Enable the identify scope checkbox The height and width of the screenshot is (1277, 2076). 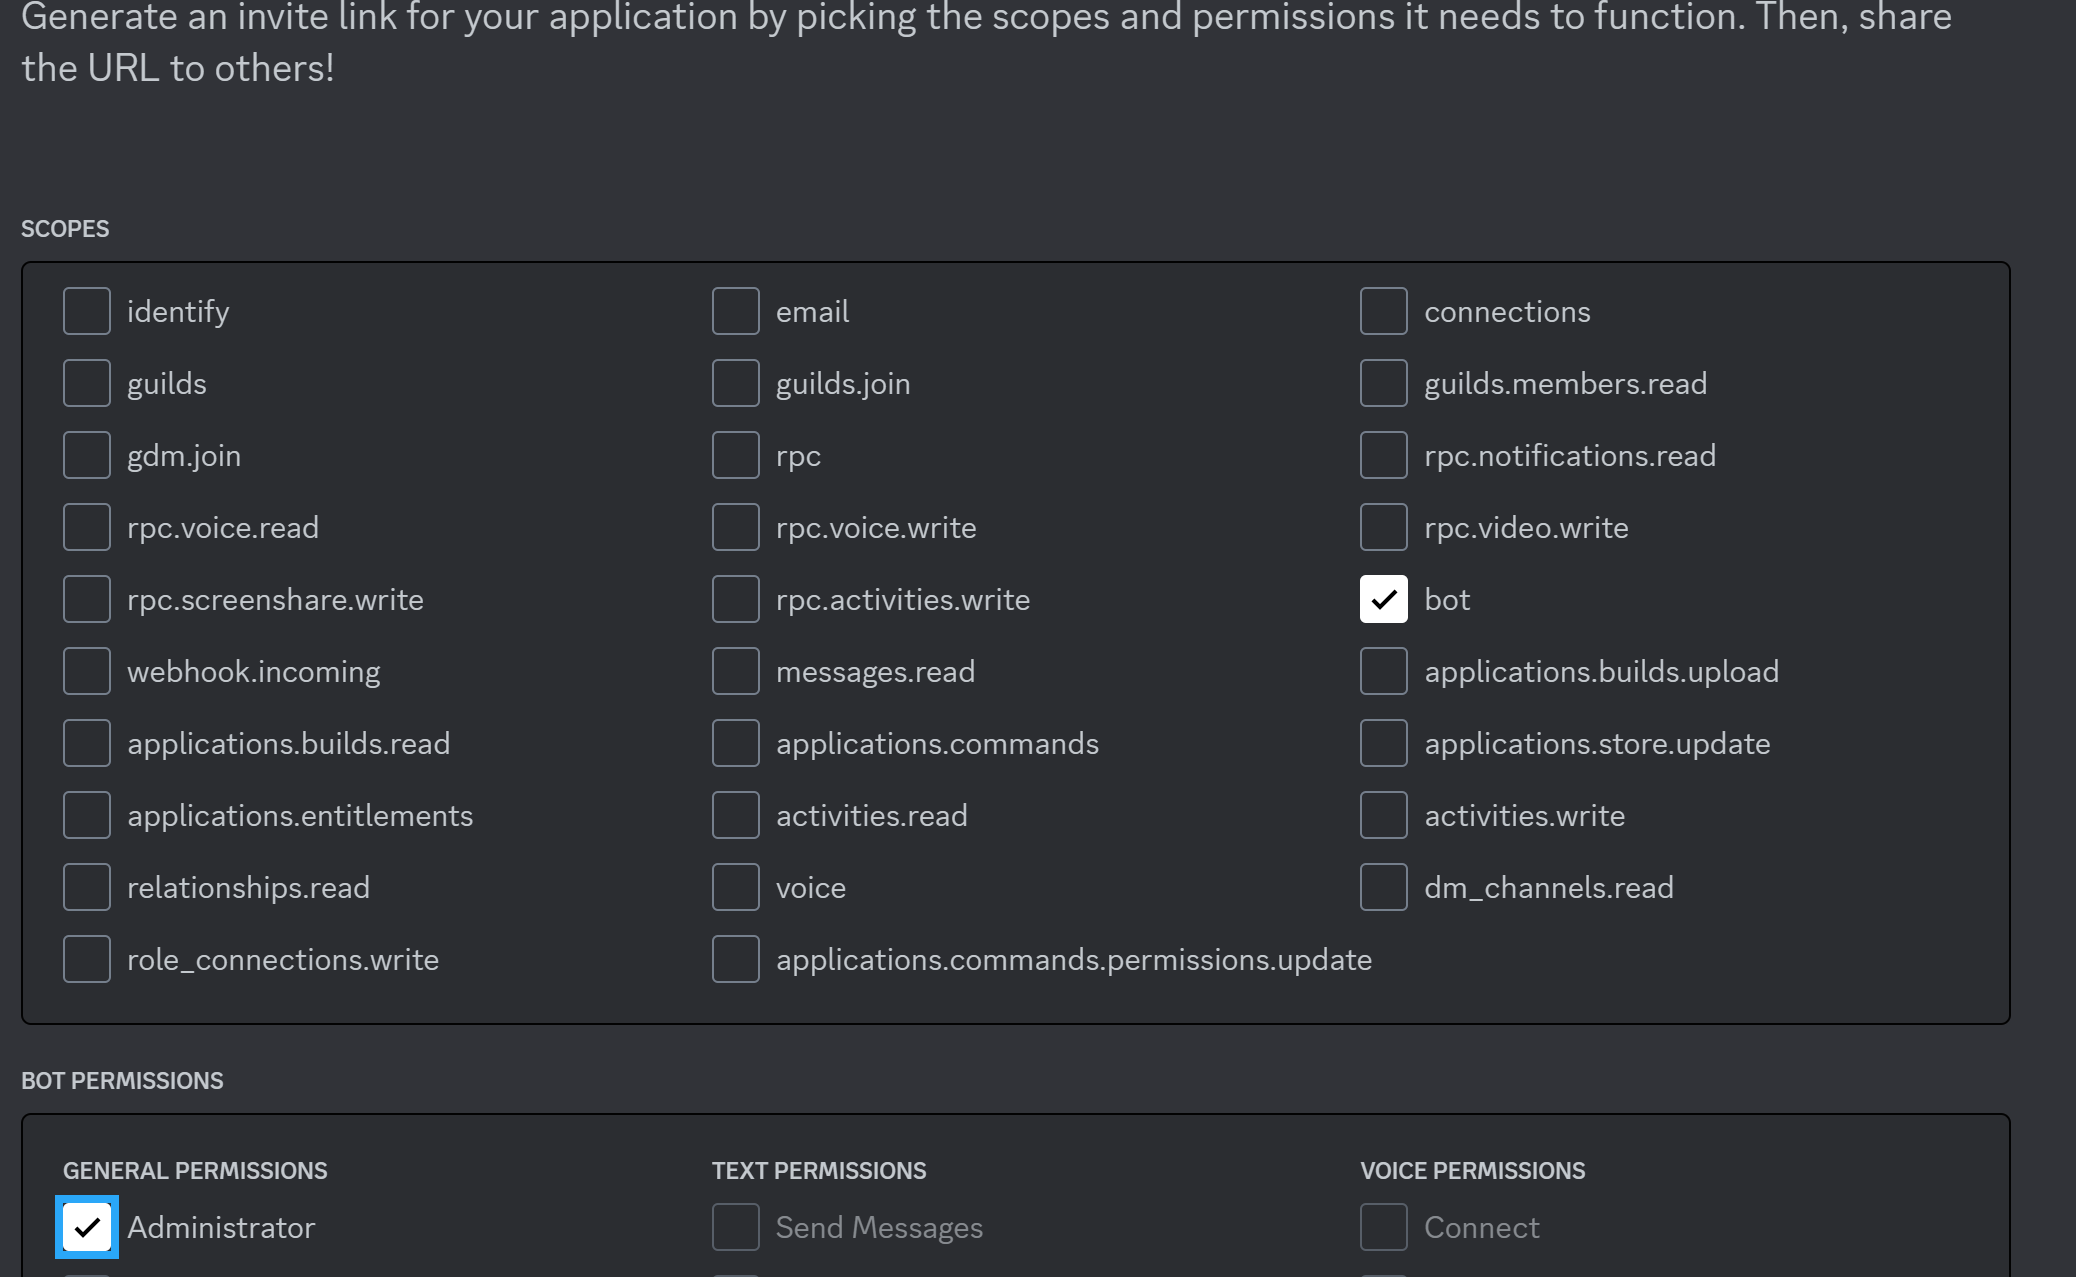tap(87, 311)
